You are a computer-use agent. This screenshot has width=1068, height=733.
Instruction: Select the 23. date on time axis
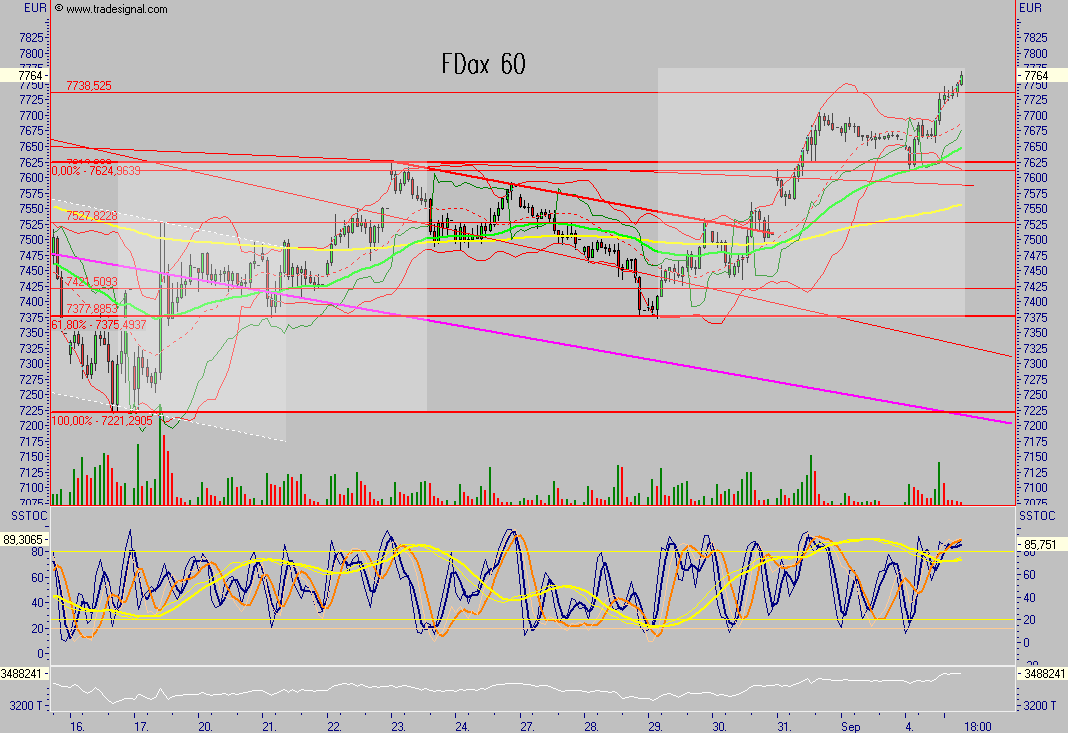tap(398, 727)
